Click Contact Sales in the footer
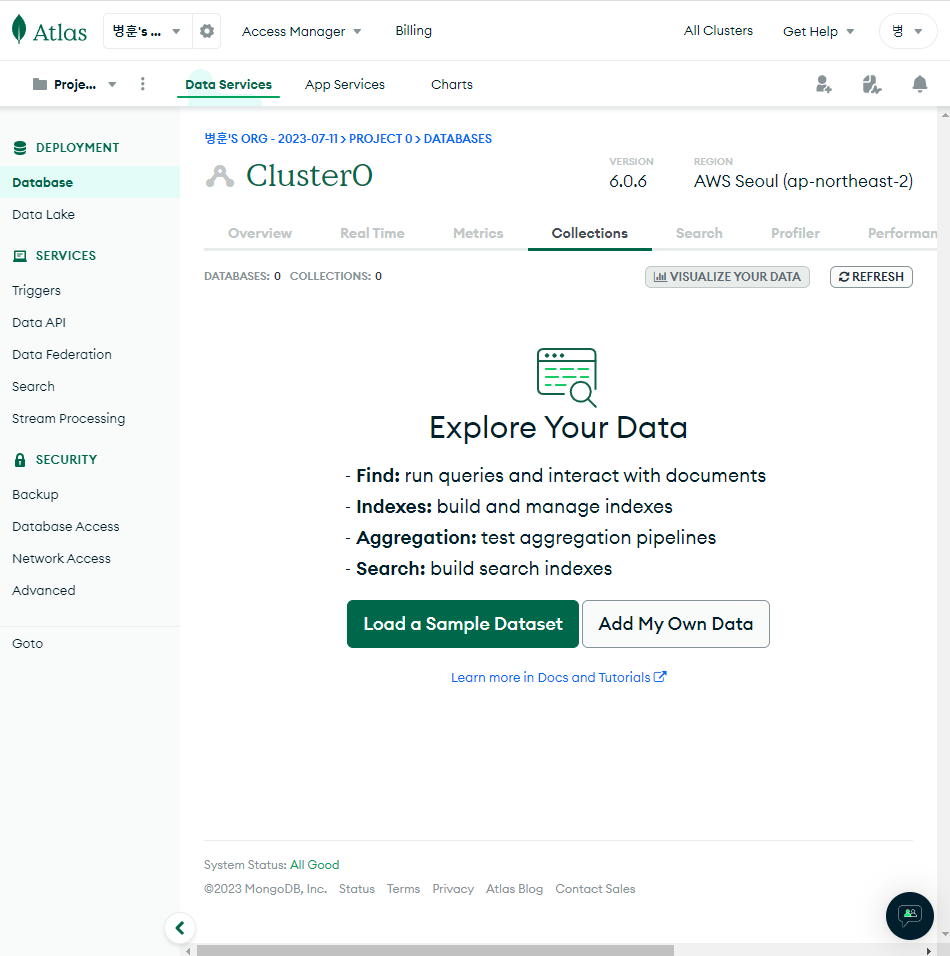Image resolution: width=950 pixels, height=956 pixels. point(595,889)
